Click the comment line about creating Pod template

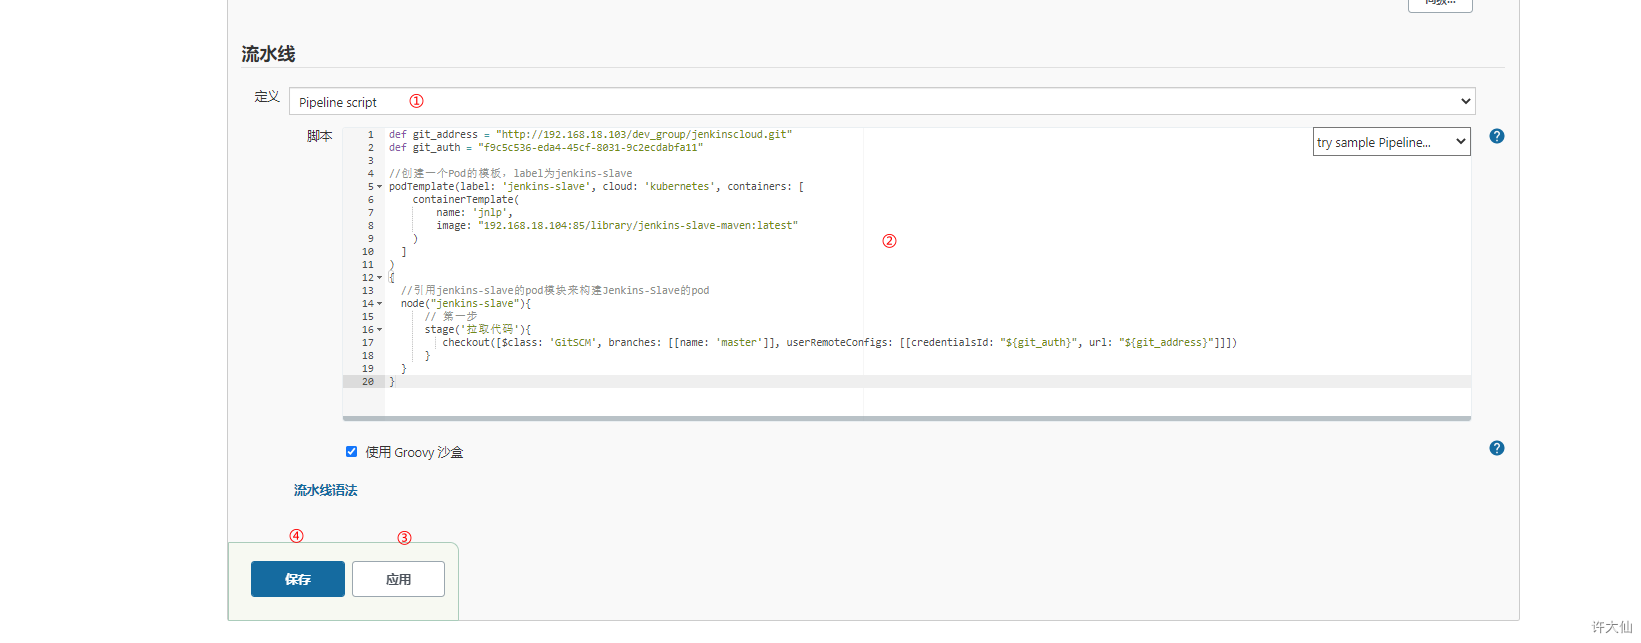pos(510,173)
